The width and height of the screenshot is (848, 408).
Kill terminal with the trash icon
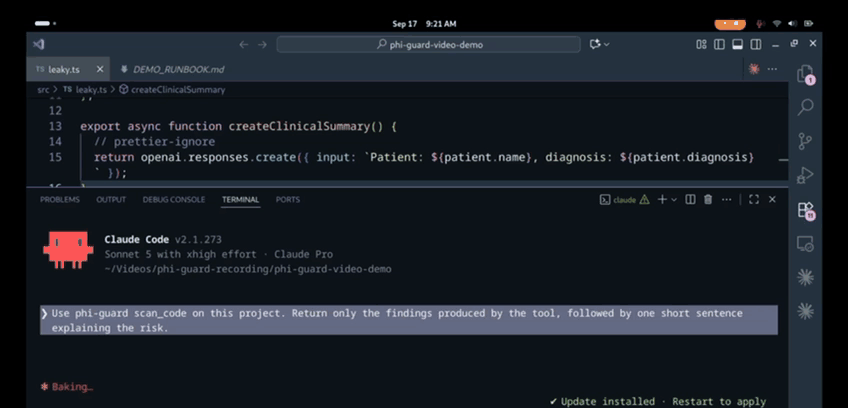pos(708,200)
